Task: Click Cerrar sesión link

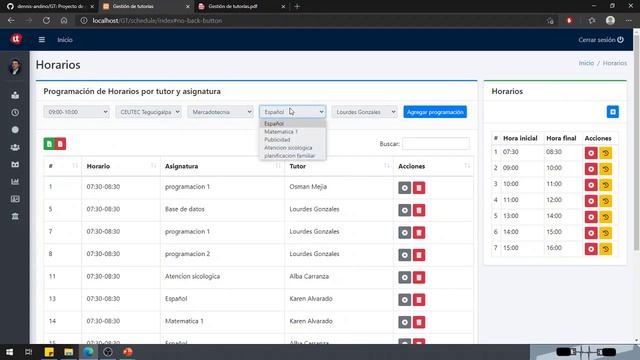Action: (x=601, y=40)
